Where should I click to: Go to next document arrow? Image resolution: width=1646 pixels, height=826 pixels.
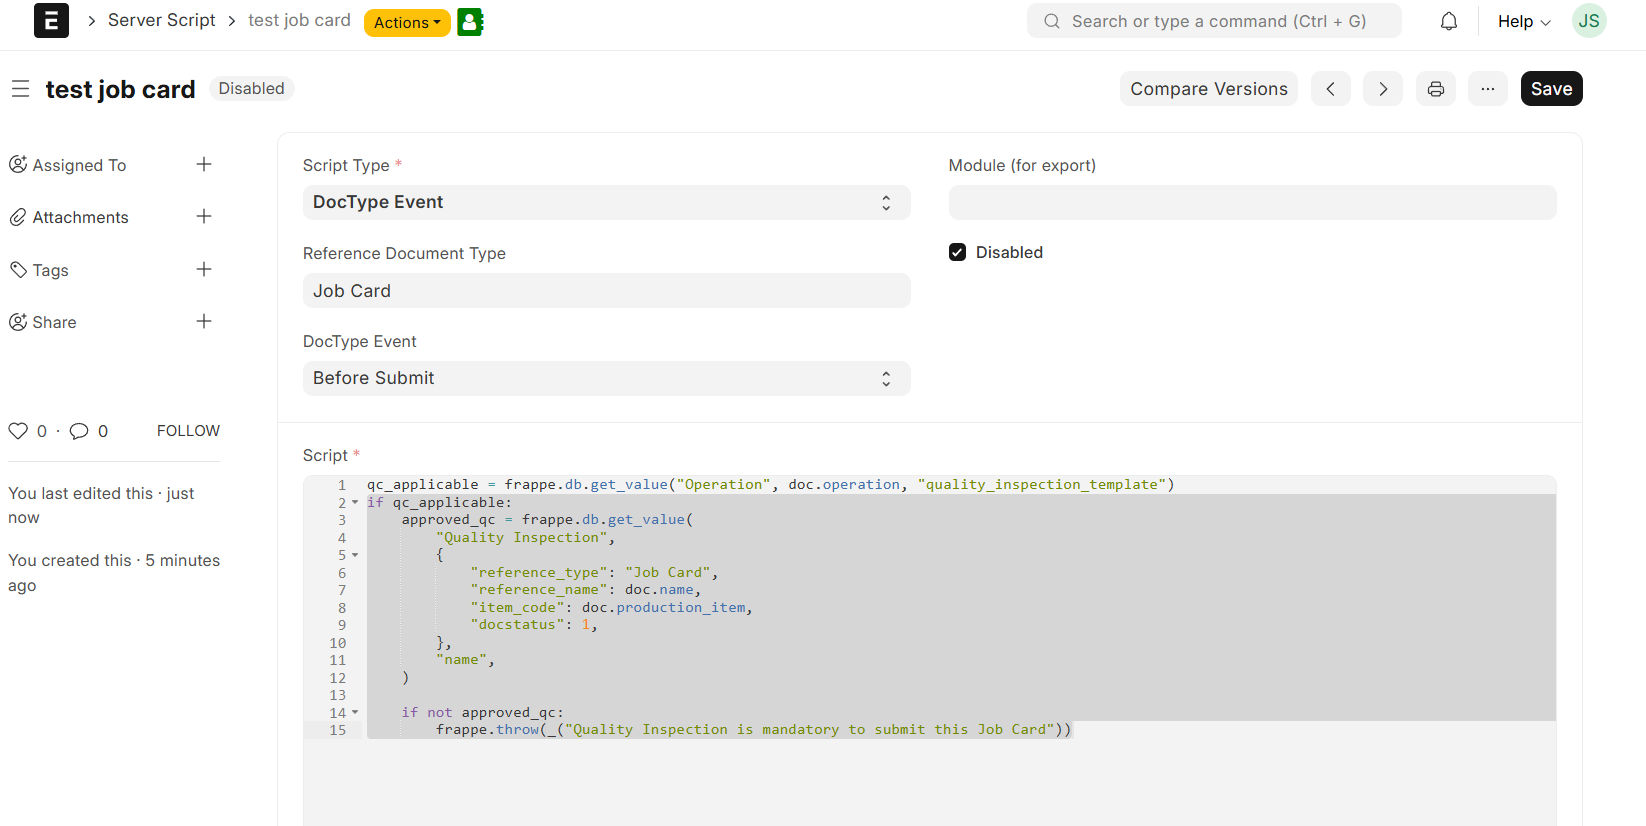tap(1383, 89)
